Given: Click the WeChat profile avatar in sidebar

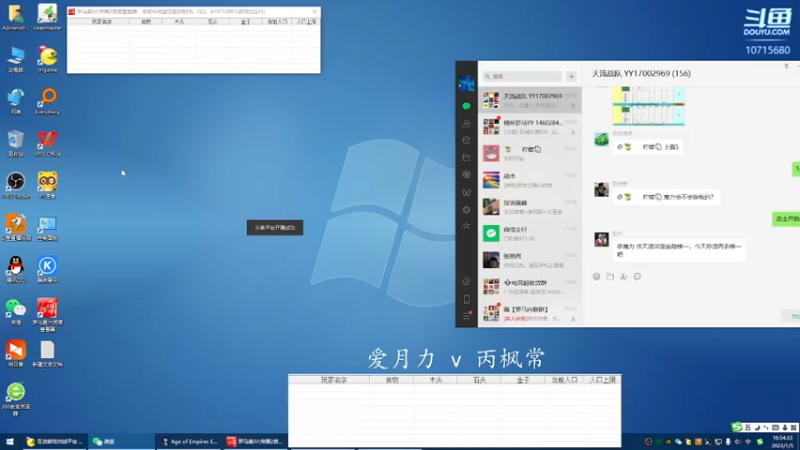Looking at the screenshot, I should [466, 83].
